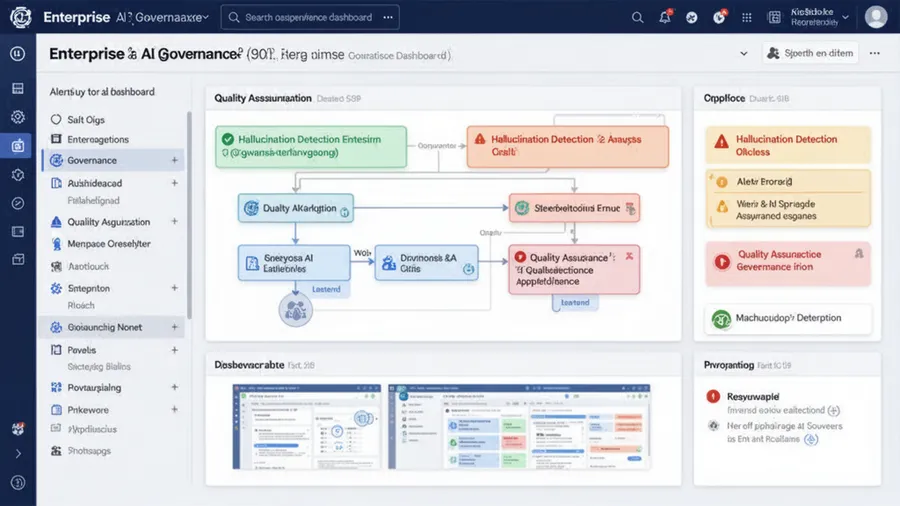The image size is (900, 506).
Task: Expand Povtausialng with its plus sign
Action: point(174,387)
